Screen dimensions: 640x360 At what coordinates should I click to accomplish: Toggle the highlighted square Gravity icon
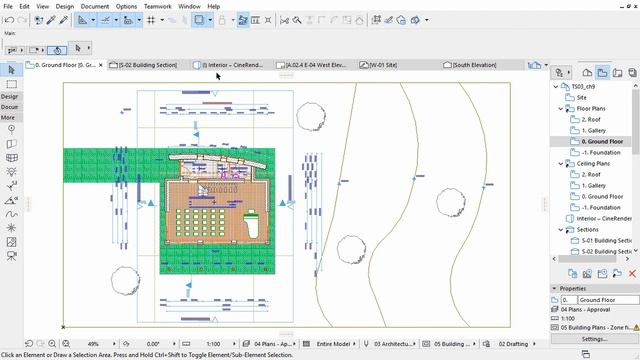pos(199,20)
